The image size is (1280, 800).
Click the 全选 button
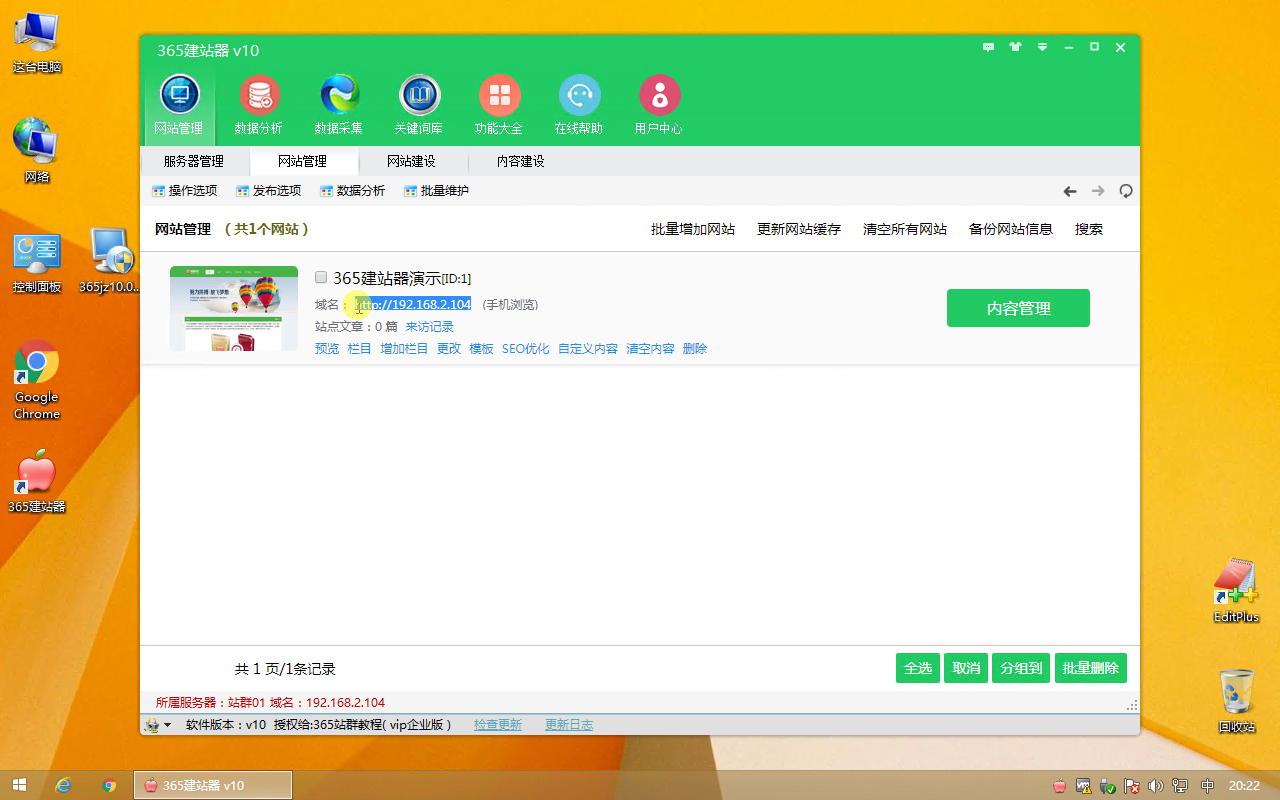[918, 668]
